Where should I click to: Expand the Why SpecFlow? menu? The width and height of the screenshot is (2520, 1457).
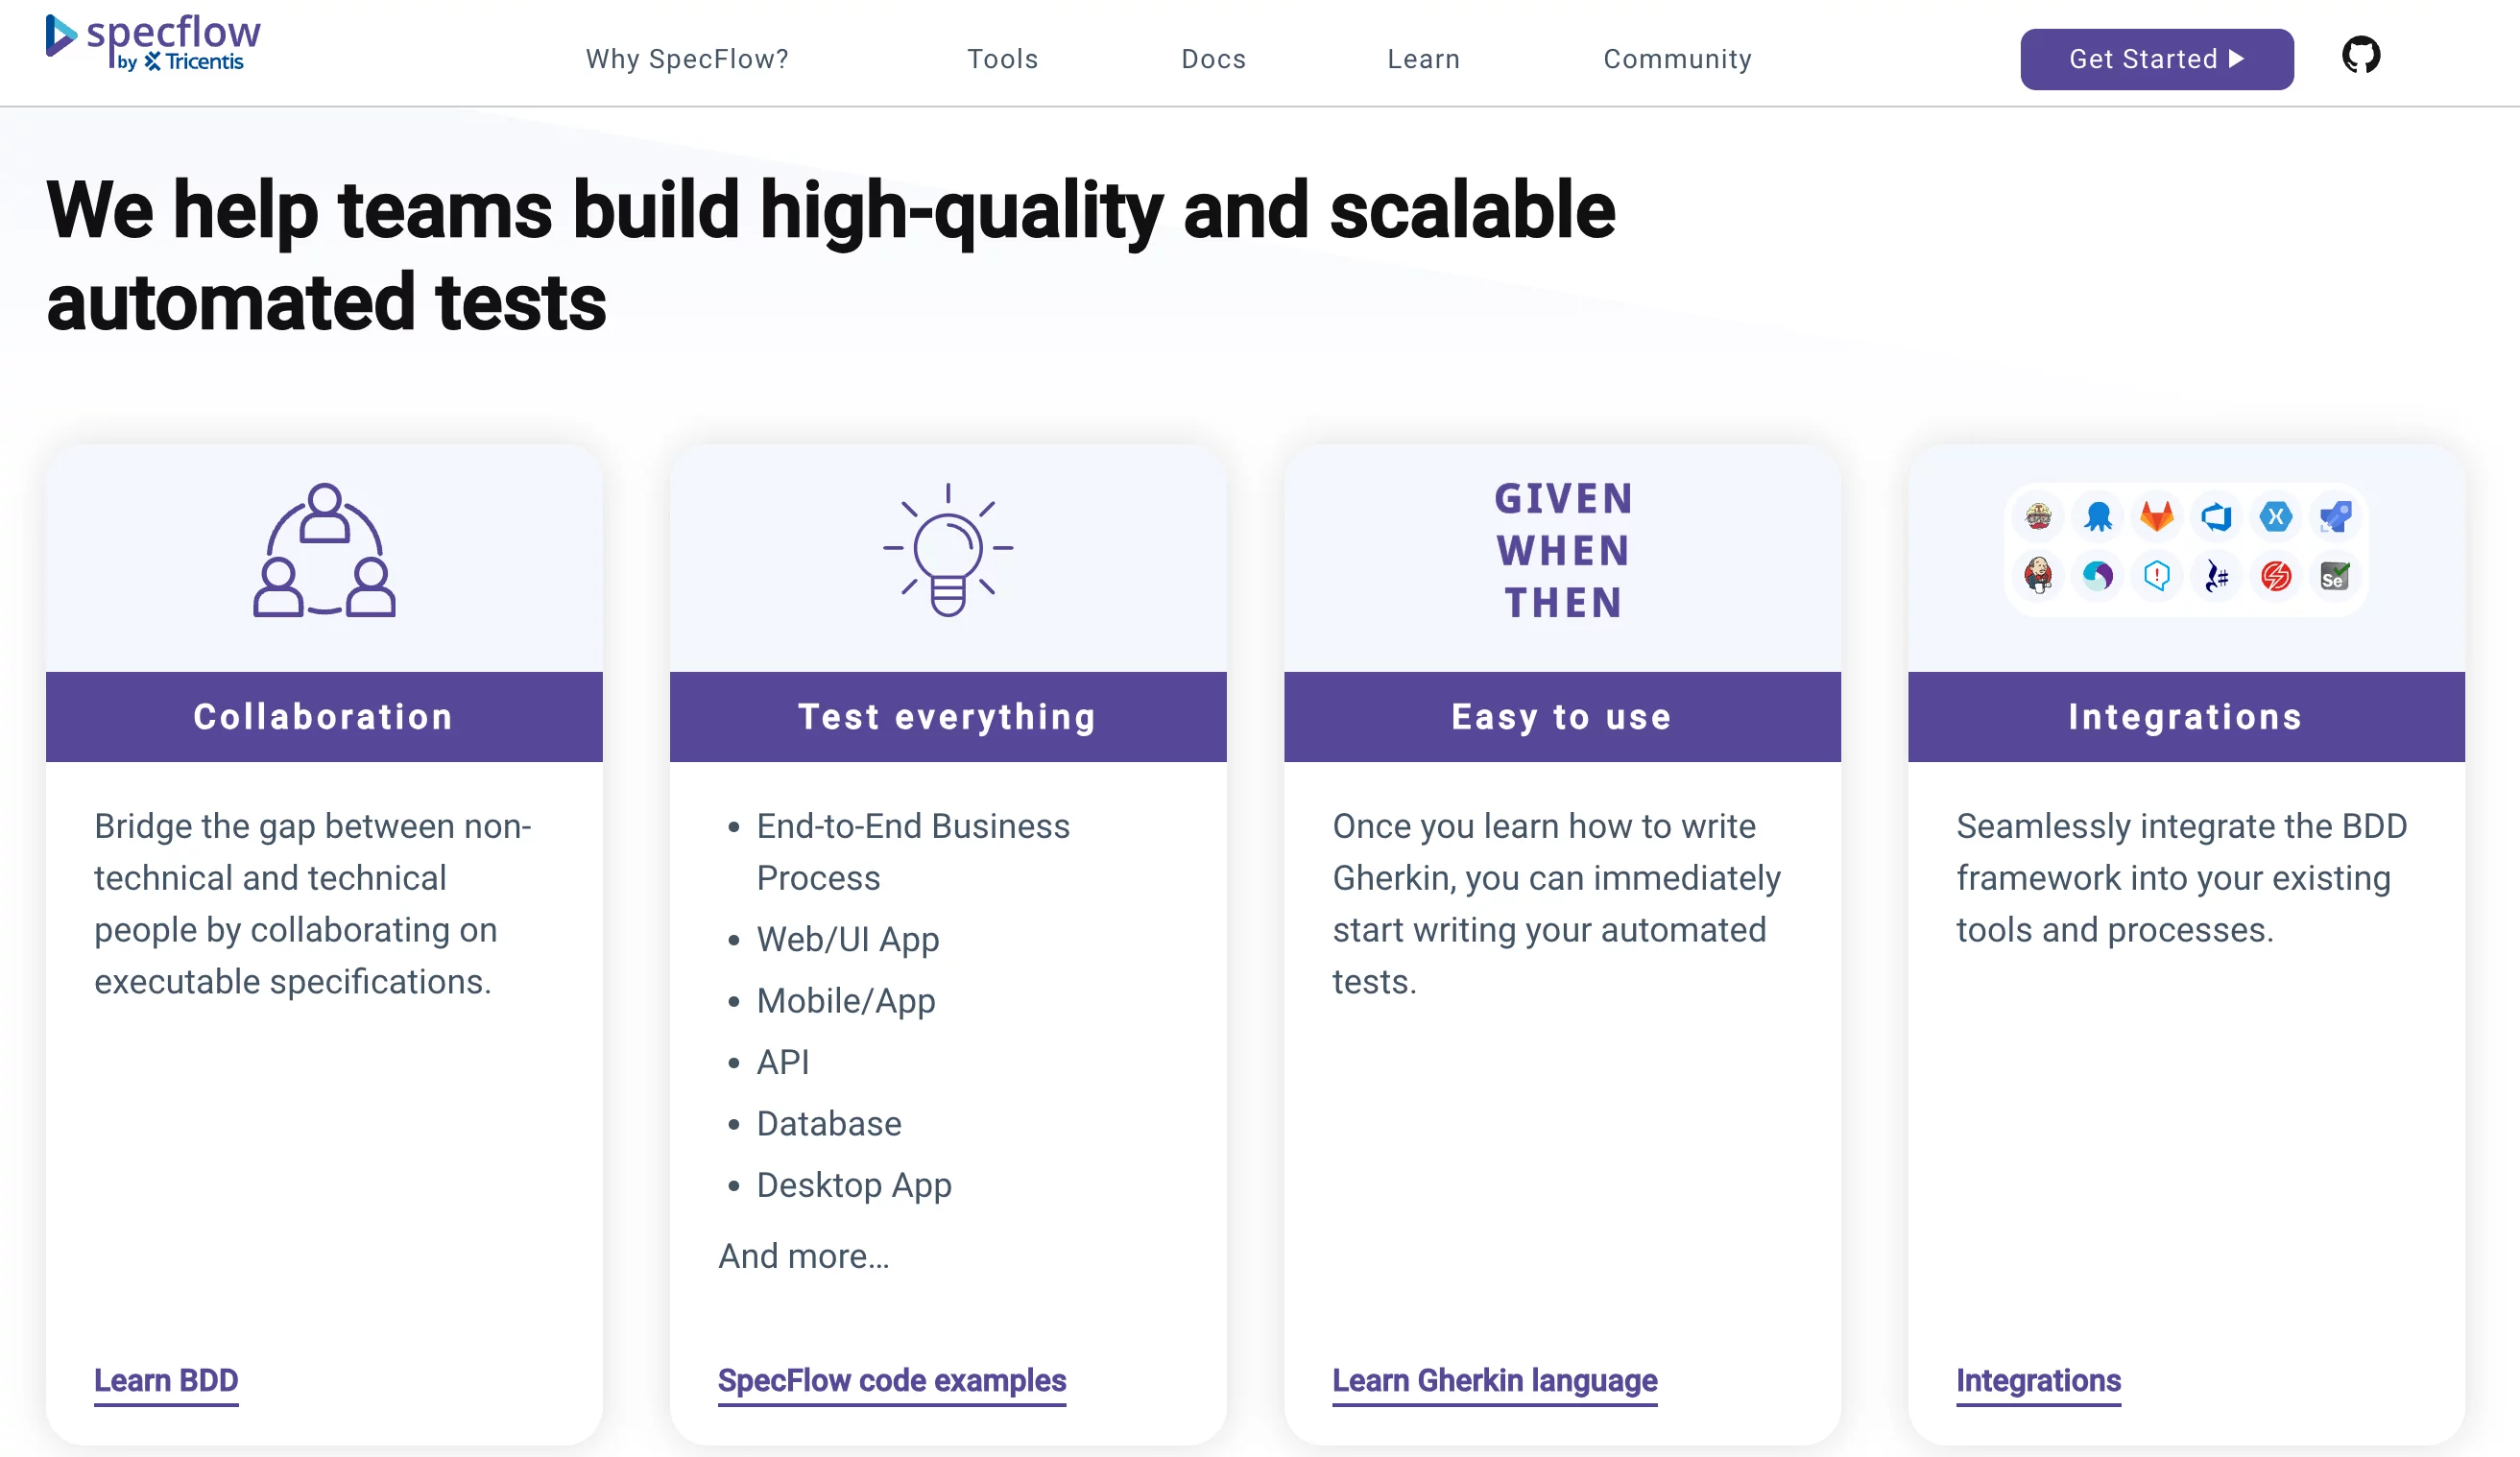click(x=687, y=59)
